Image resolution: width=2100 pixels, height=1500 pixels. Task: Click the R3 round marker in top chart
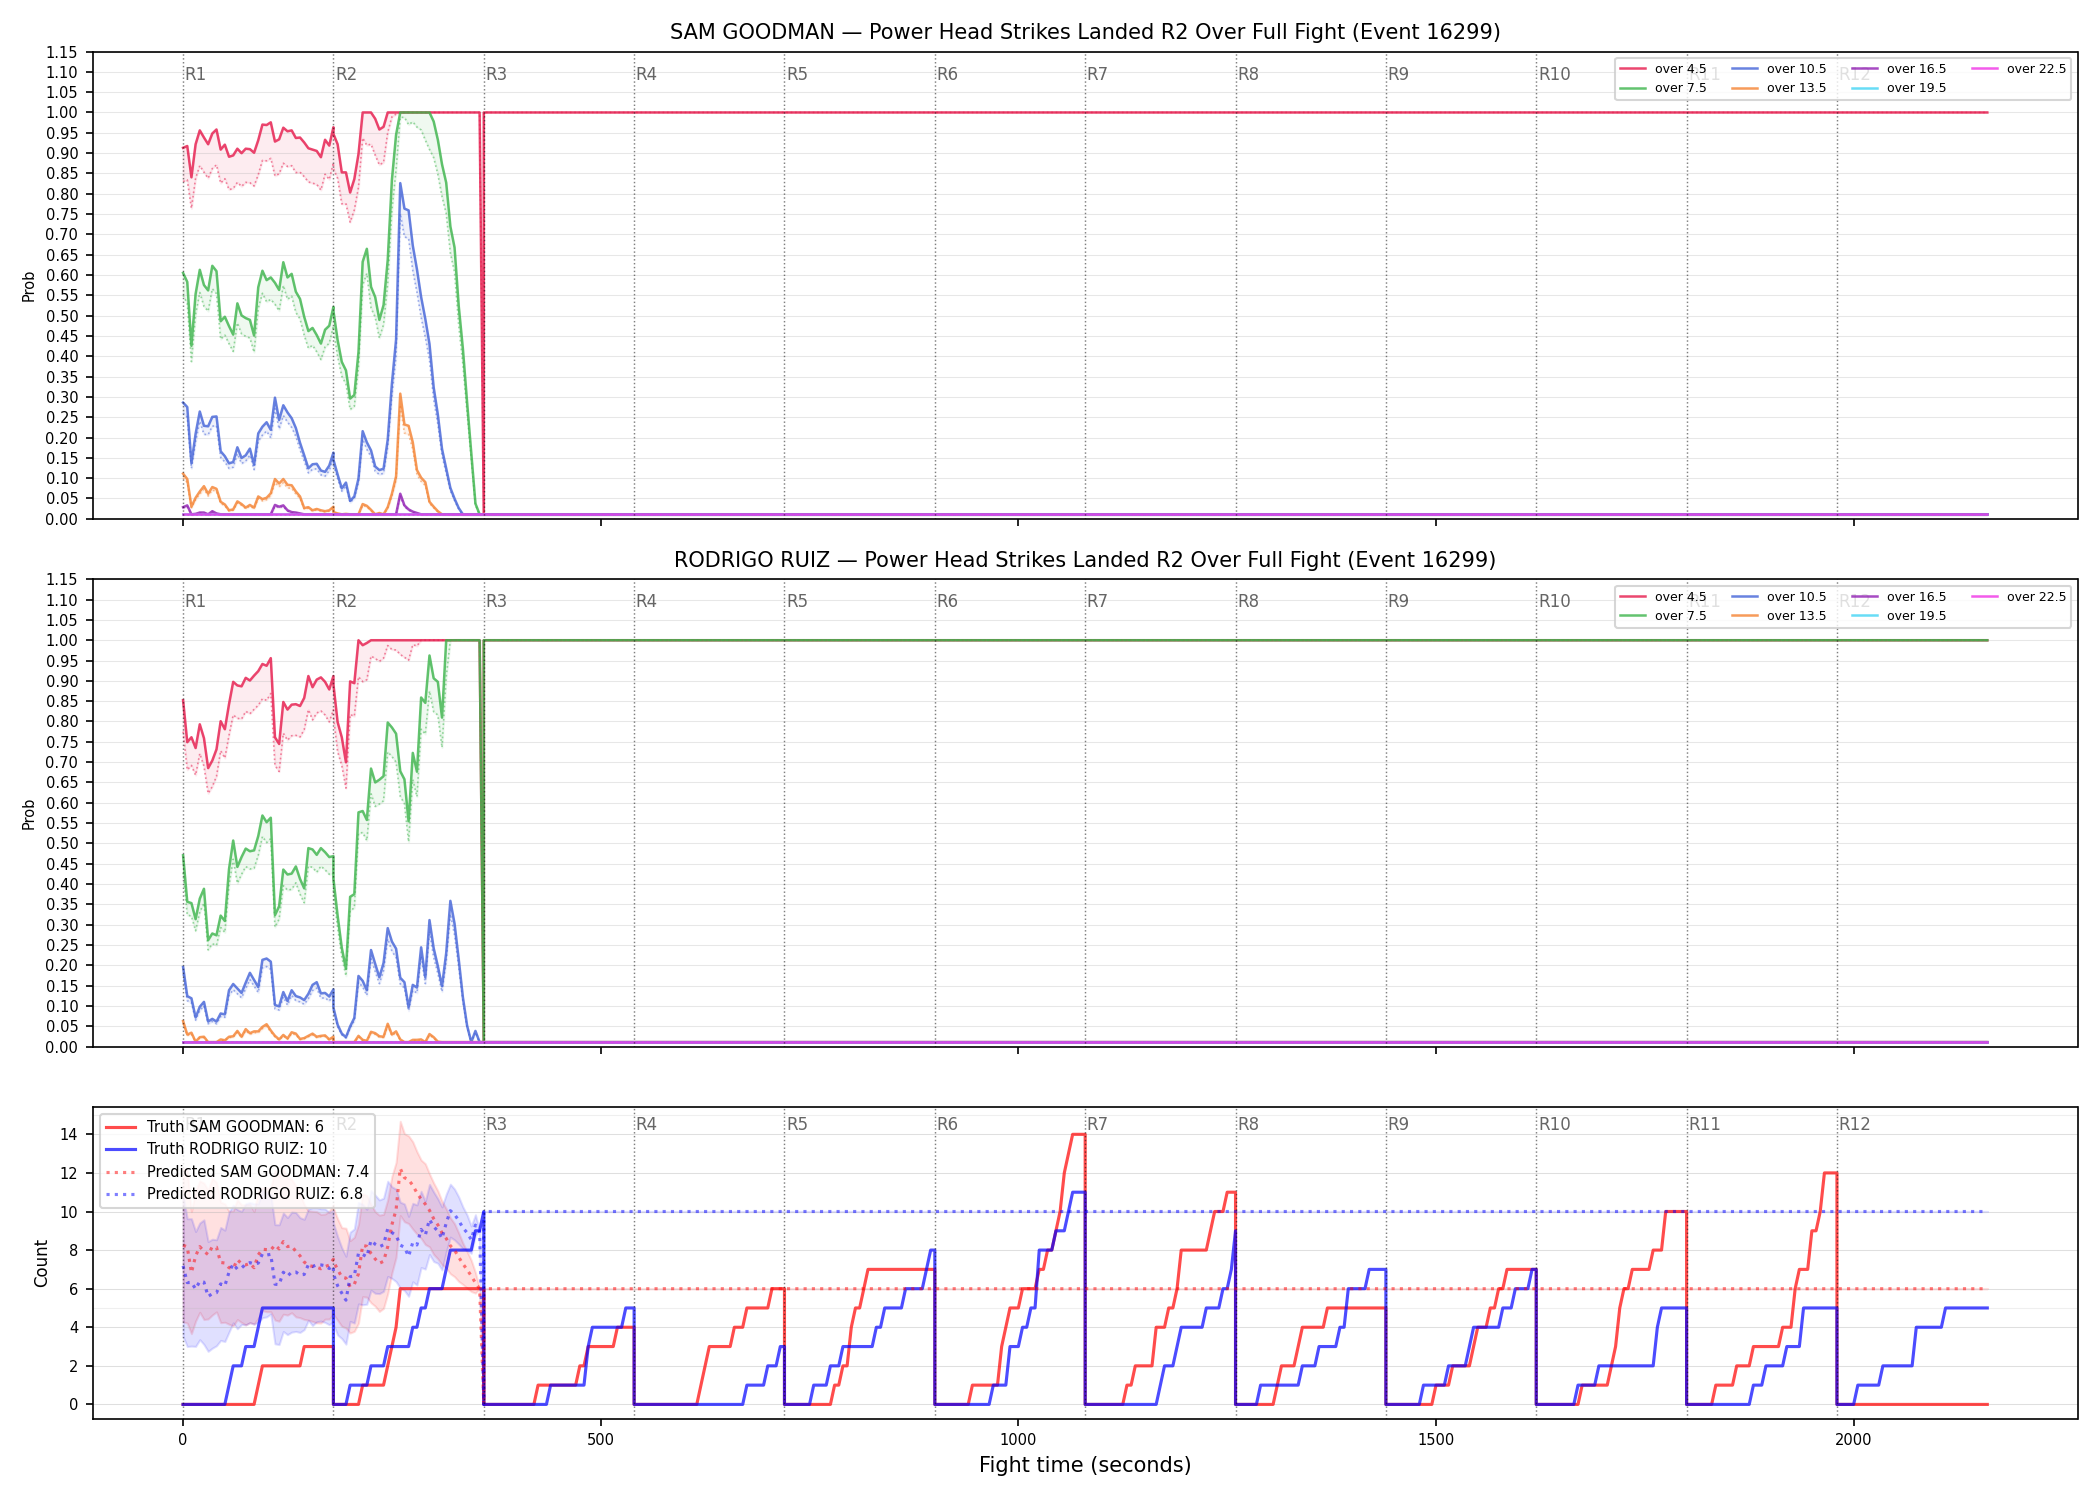(496, 74)
